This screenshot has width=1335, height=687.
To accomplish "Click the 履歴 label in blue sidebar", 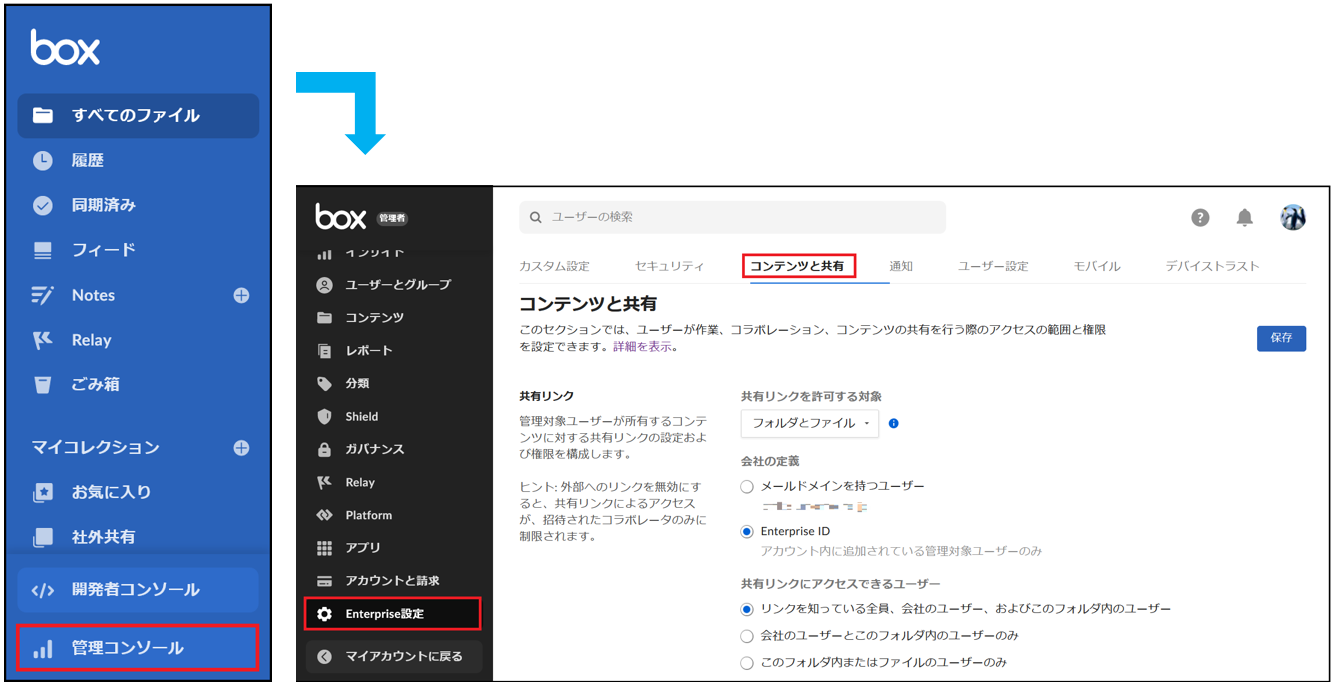I will (x=88, y=160).
